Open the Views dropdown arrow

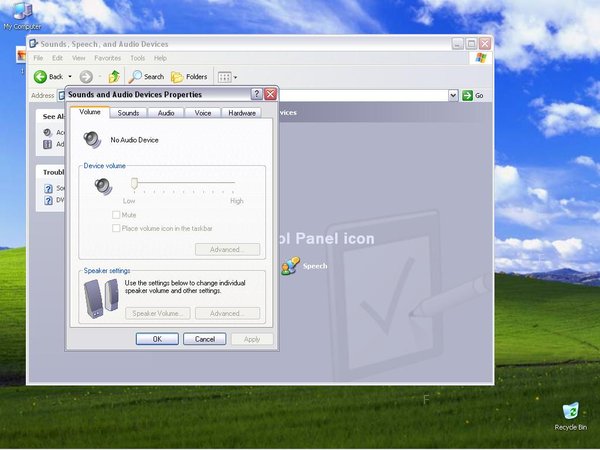pos(235,77)
